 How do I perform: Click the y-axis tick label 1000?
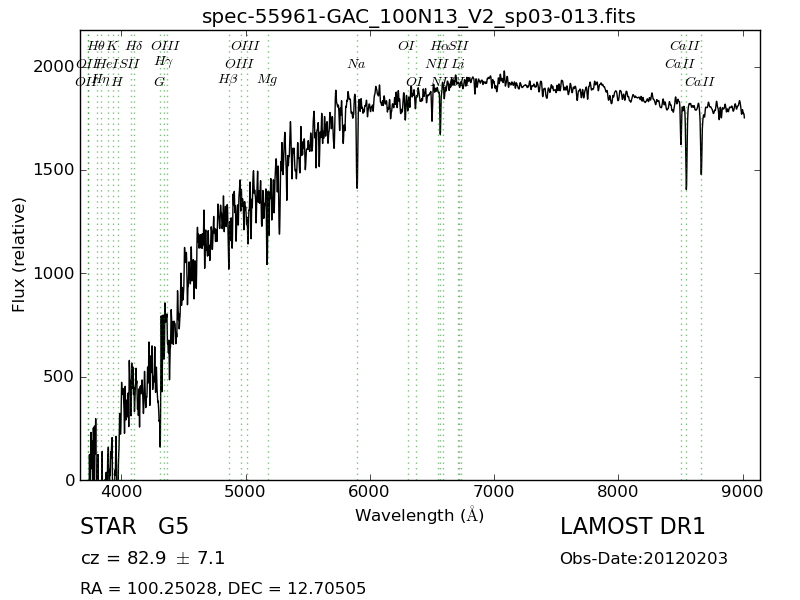[x=54, y=273]
